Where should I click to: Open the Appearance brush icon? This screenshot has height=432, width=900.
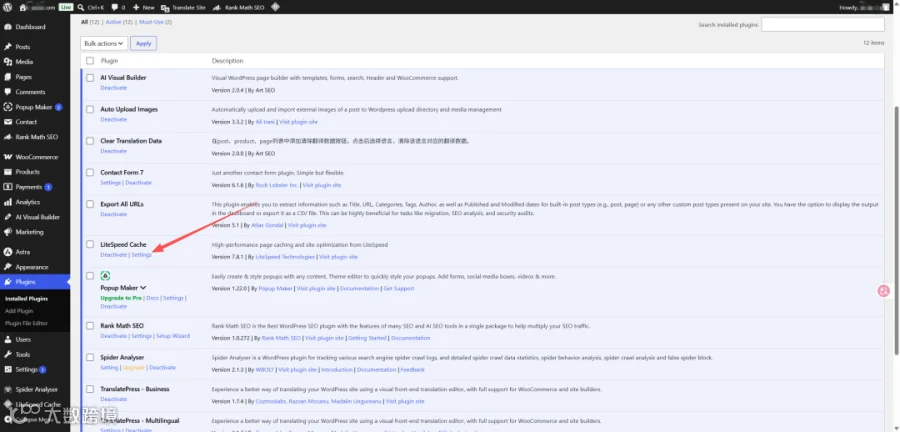[x=7, y=267]
